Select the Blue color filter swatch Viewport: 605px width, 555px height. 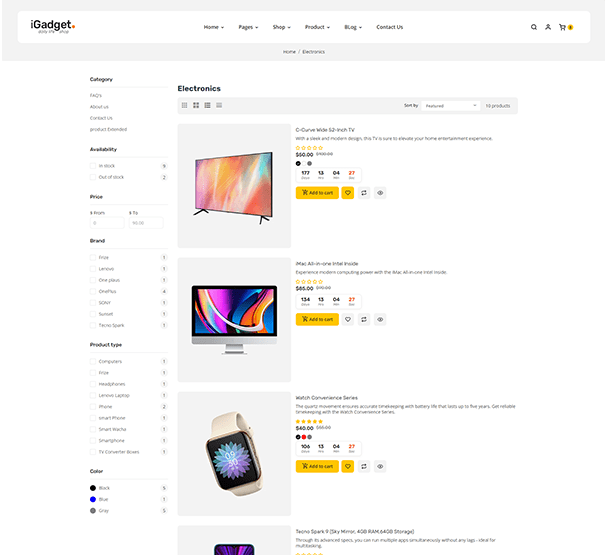(93, 499)
